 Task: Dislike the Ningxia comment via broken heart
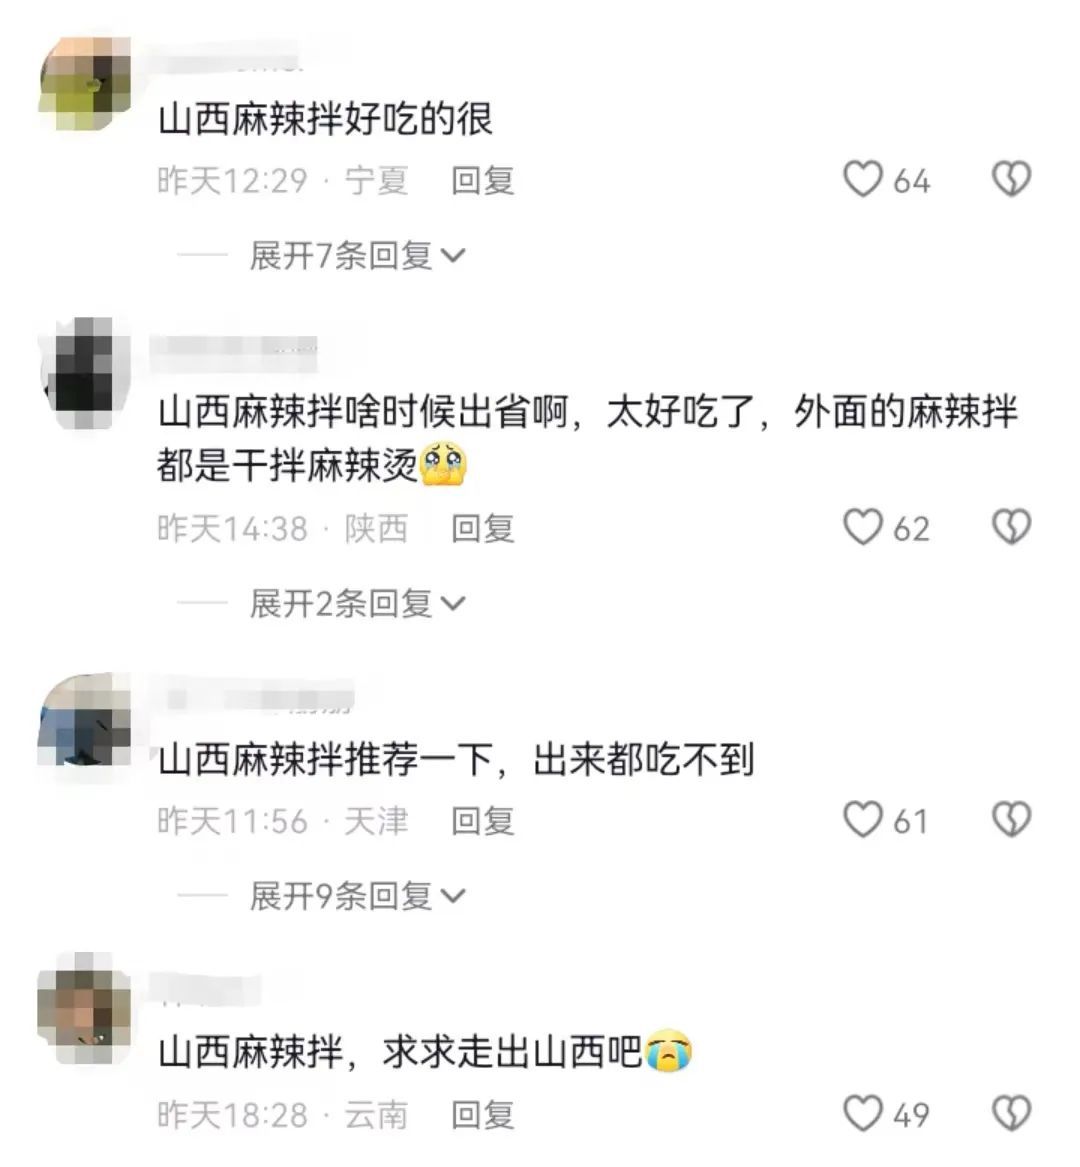point(1012,180)
